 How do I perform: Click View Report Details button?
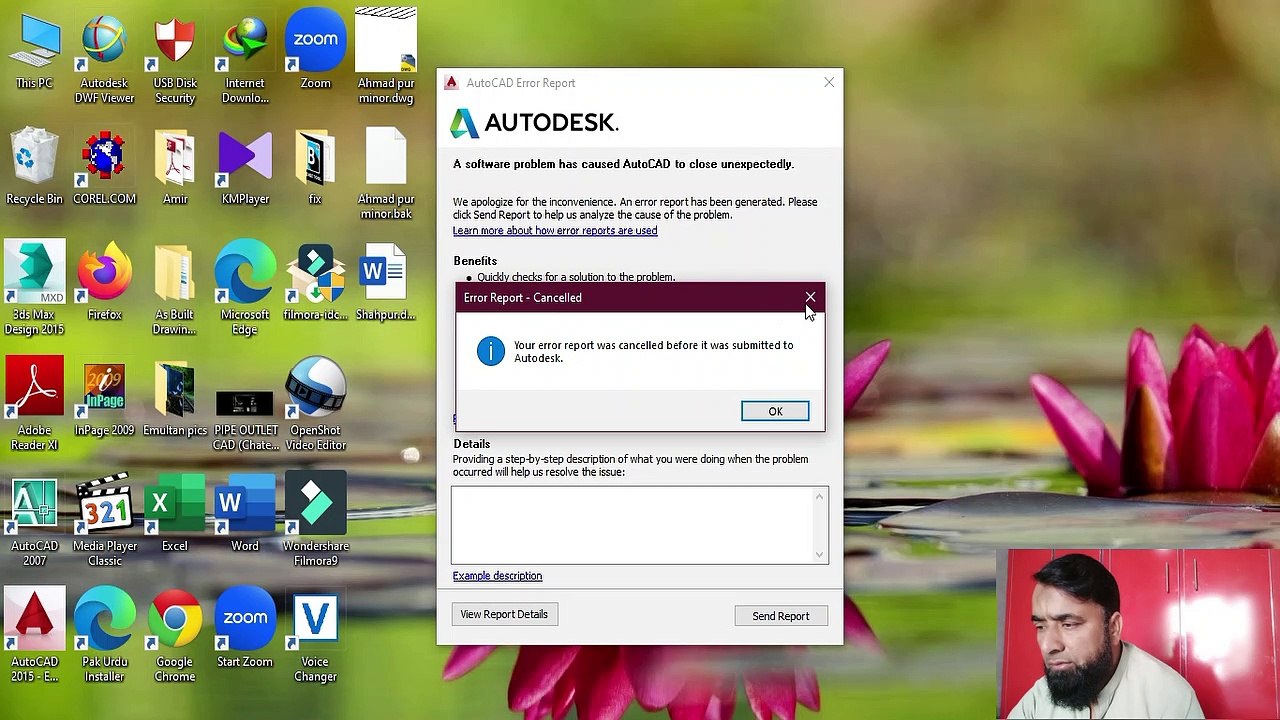point(504,614)
